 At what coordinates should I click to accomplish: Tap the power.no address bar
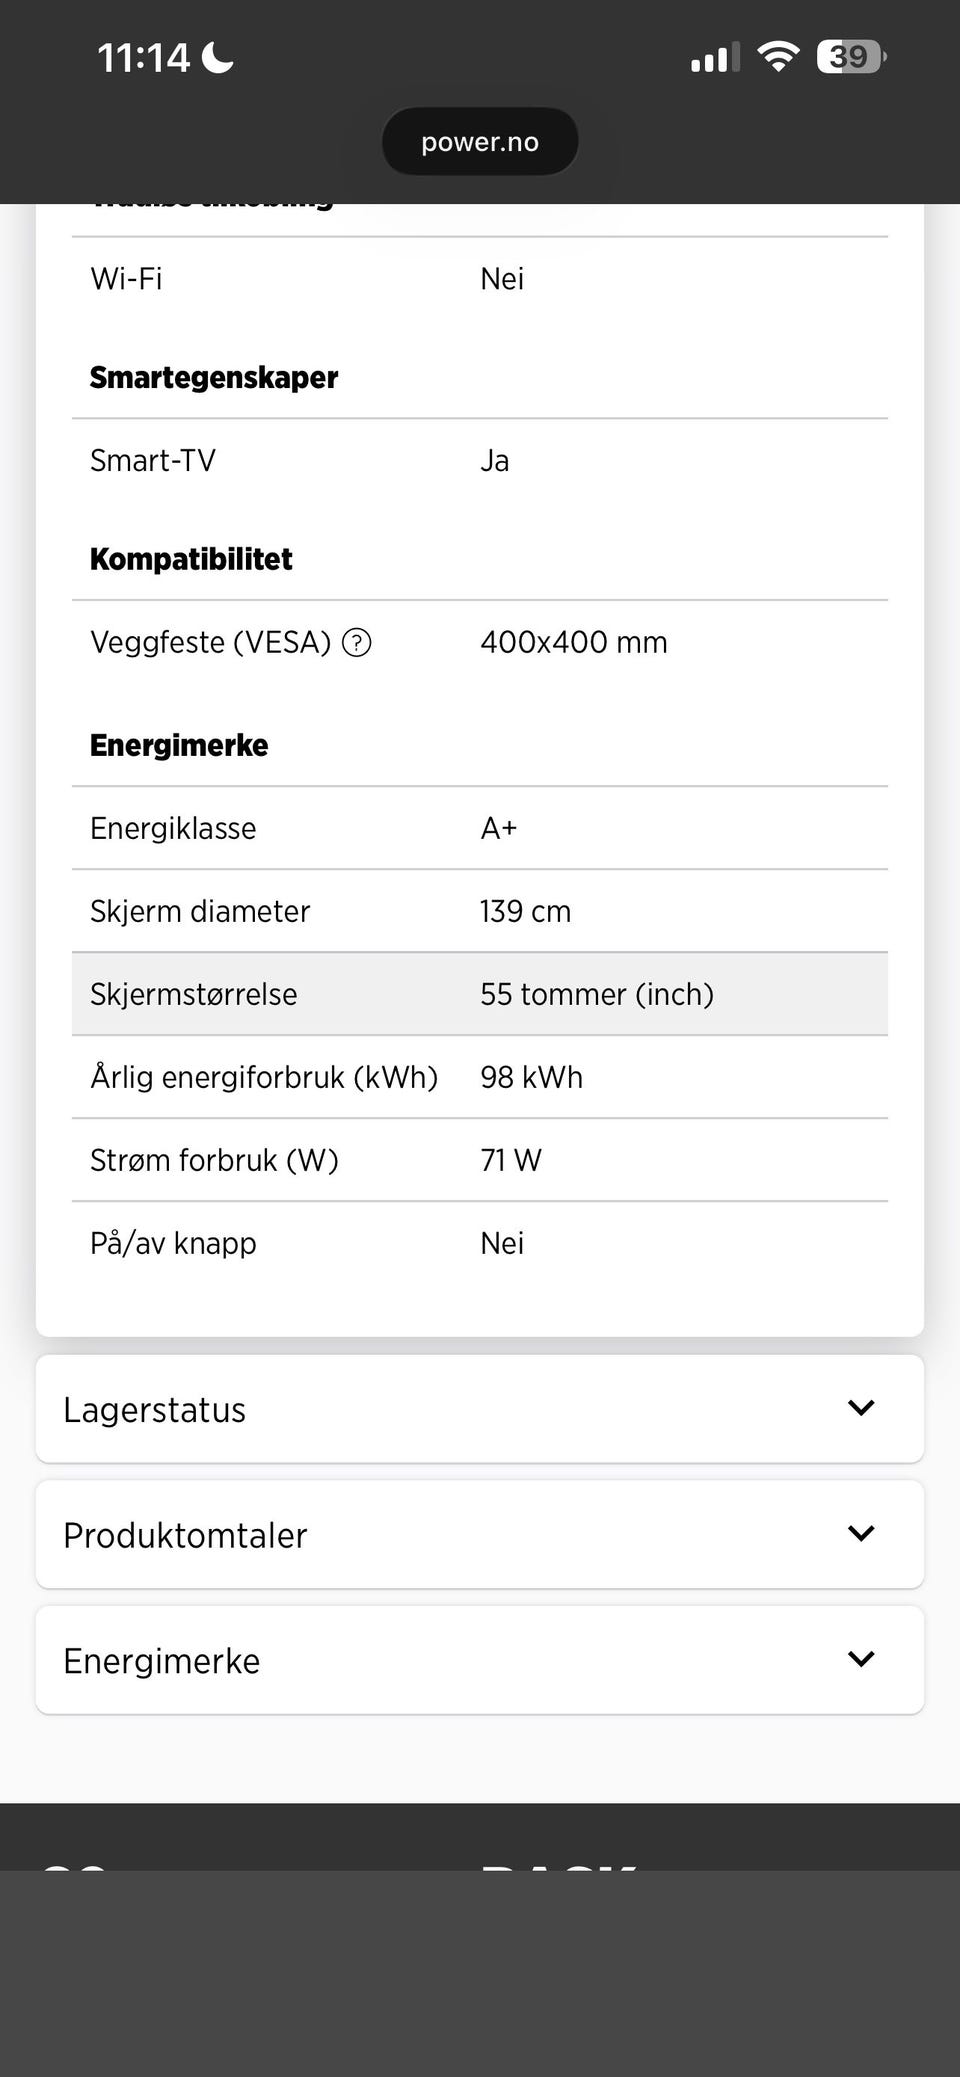pos(480,142)
